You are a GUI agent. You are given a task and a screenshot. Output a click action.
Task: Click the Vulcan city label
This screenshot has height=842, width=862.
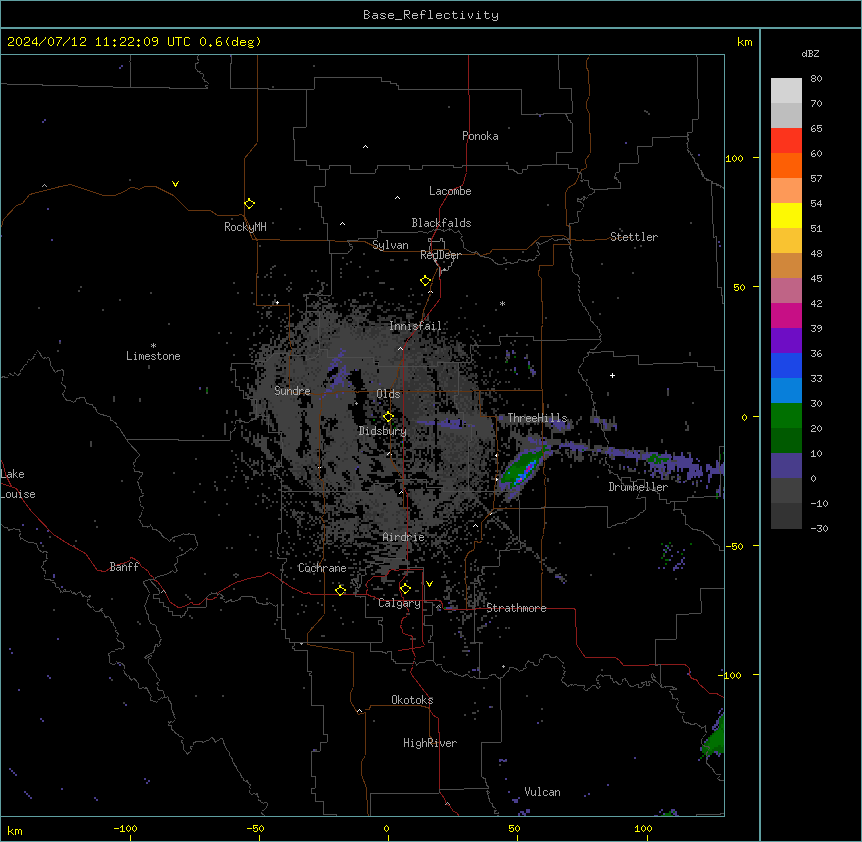point(543,792)
